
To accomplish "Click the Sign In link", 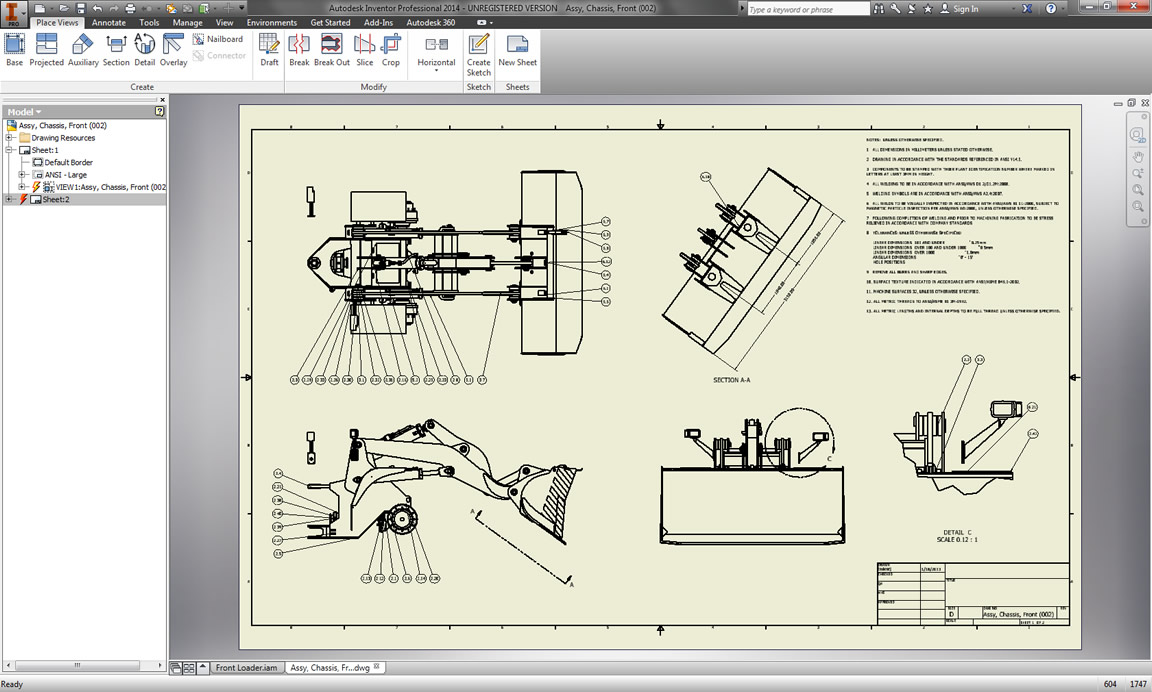I will (965, 9).
